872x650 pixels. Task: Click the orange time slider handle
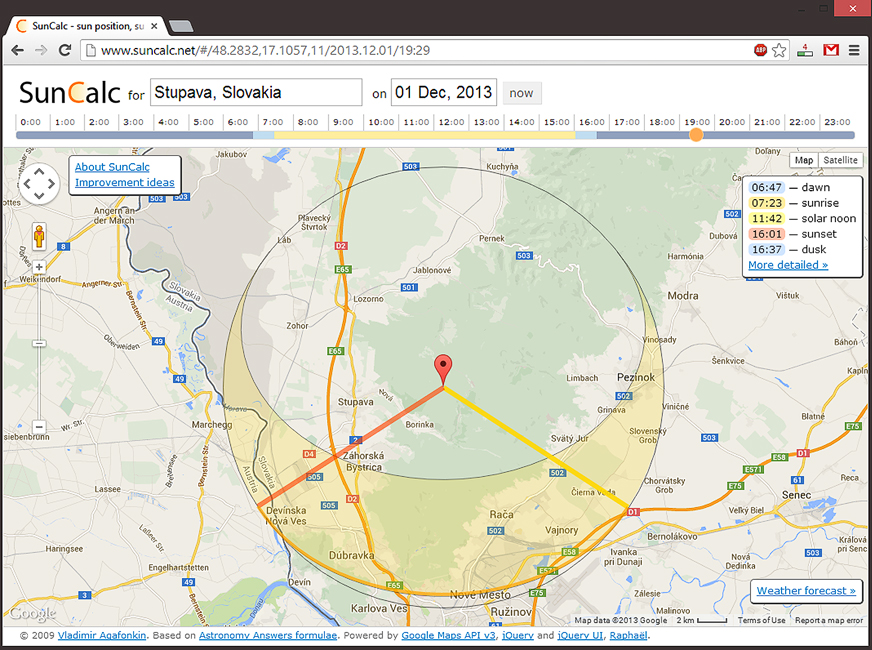tap(696, 135)
